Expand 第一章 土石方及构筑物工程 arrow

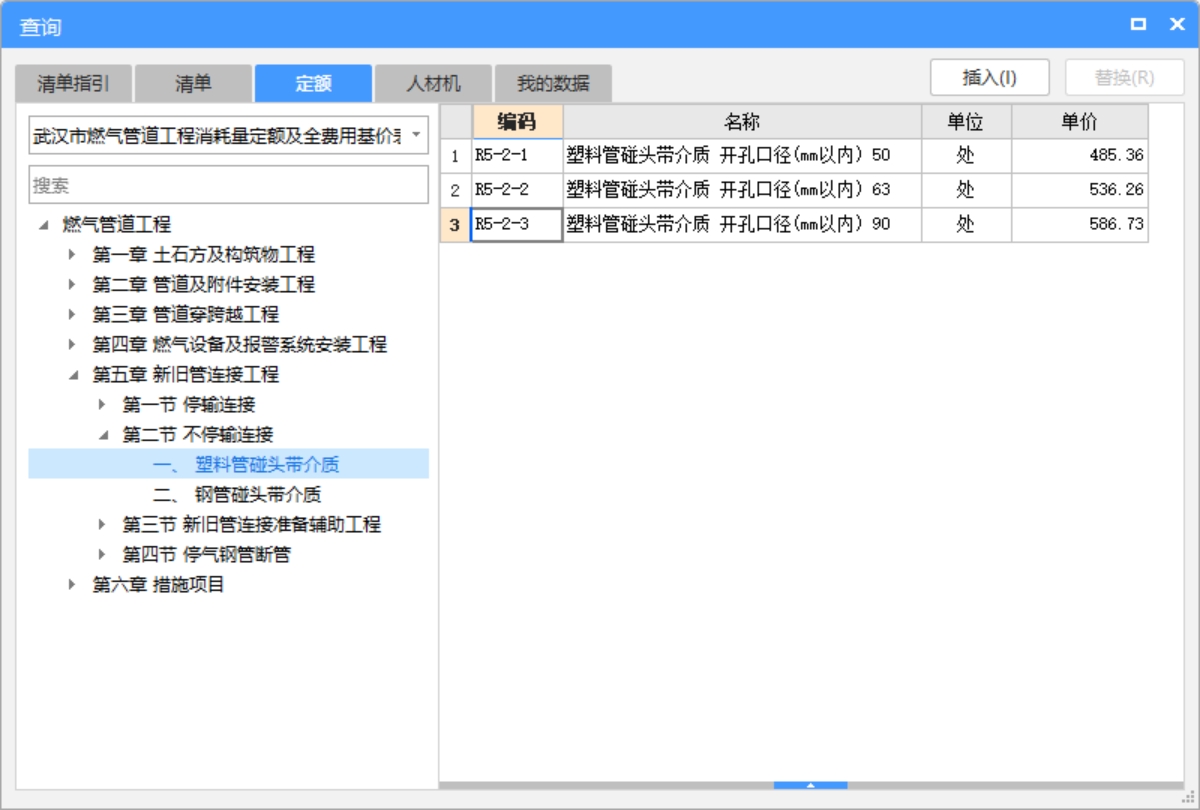(72, 255)
